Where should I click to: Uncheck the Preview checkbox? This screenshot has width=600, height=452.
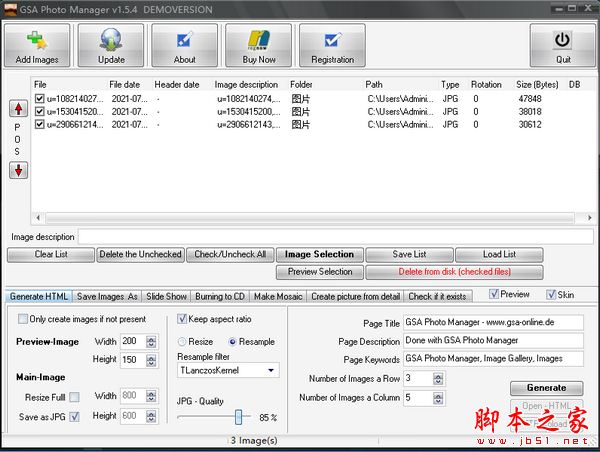(x=493, y=295)
